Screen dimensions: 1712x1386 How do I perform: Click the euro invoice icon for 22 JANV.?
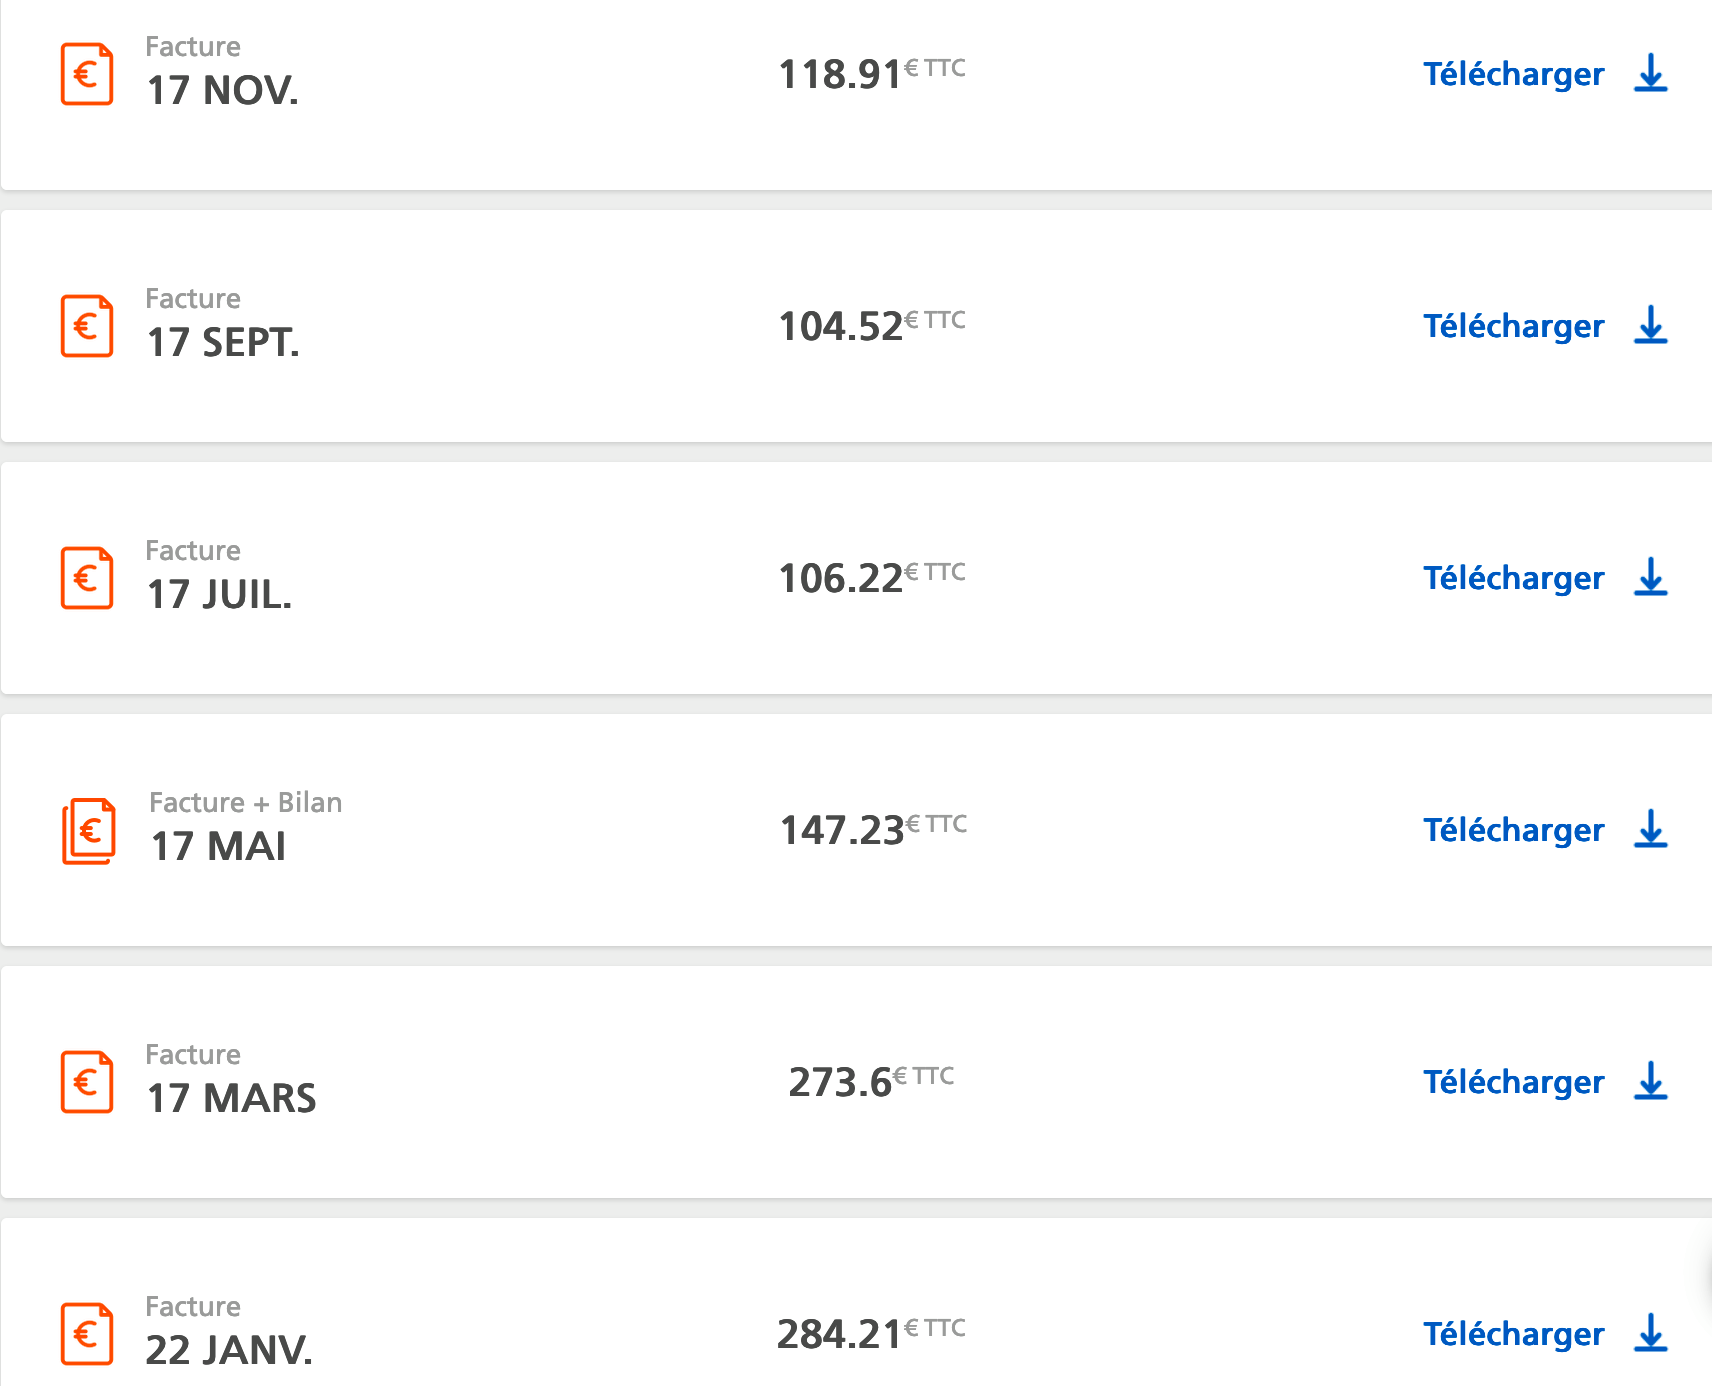(x=87, y=1334)
